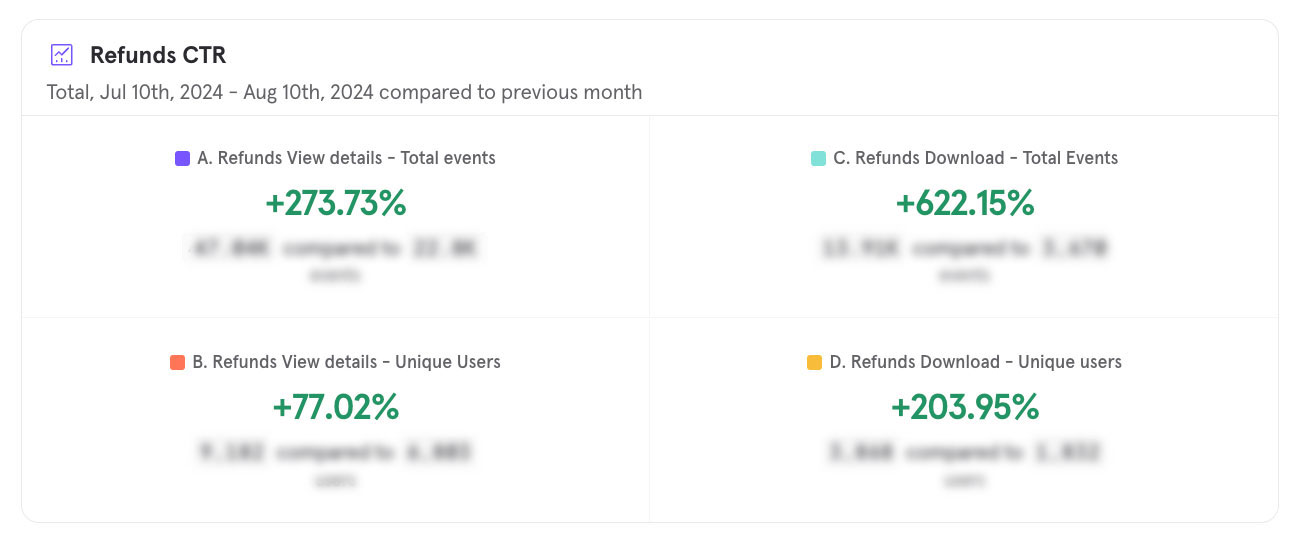Click the teal swatch for series C

818,158
